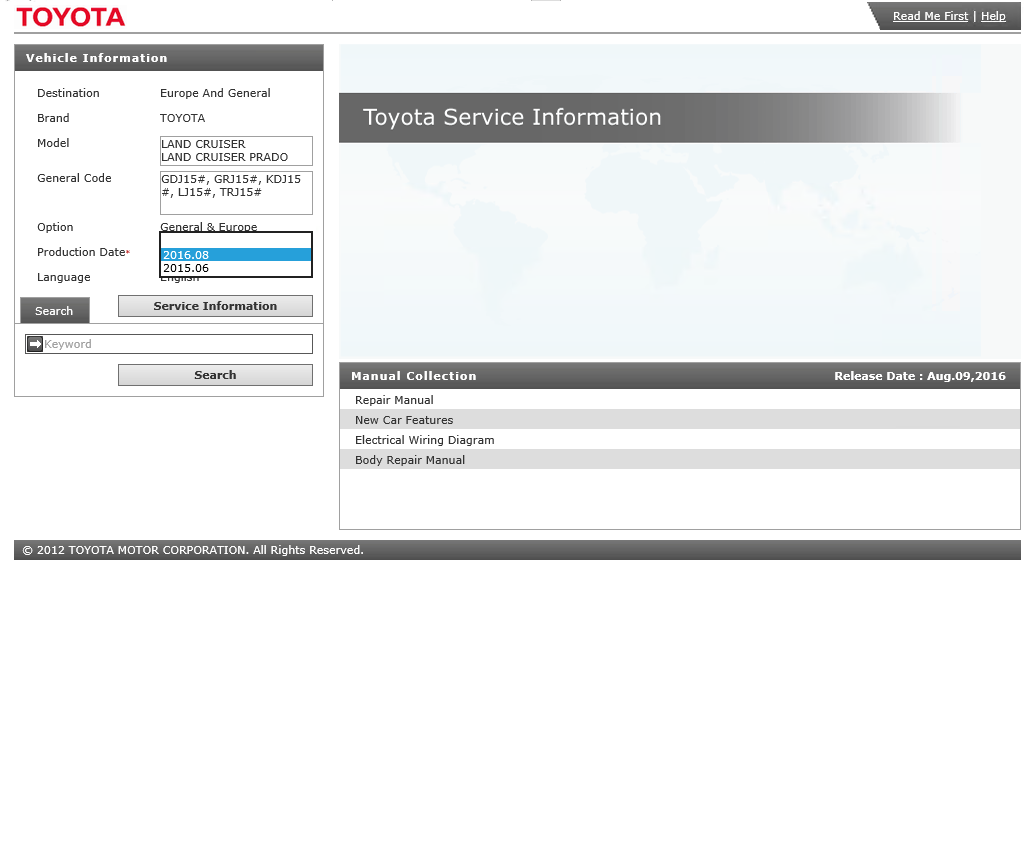Click the Toyota Service Information banner
The width and height of the screenshot is (1027, 860).
(x=650, y=118)
